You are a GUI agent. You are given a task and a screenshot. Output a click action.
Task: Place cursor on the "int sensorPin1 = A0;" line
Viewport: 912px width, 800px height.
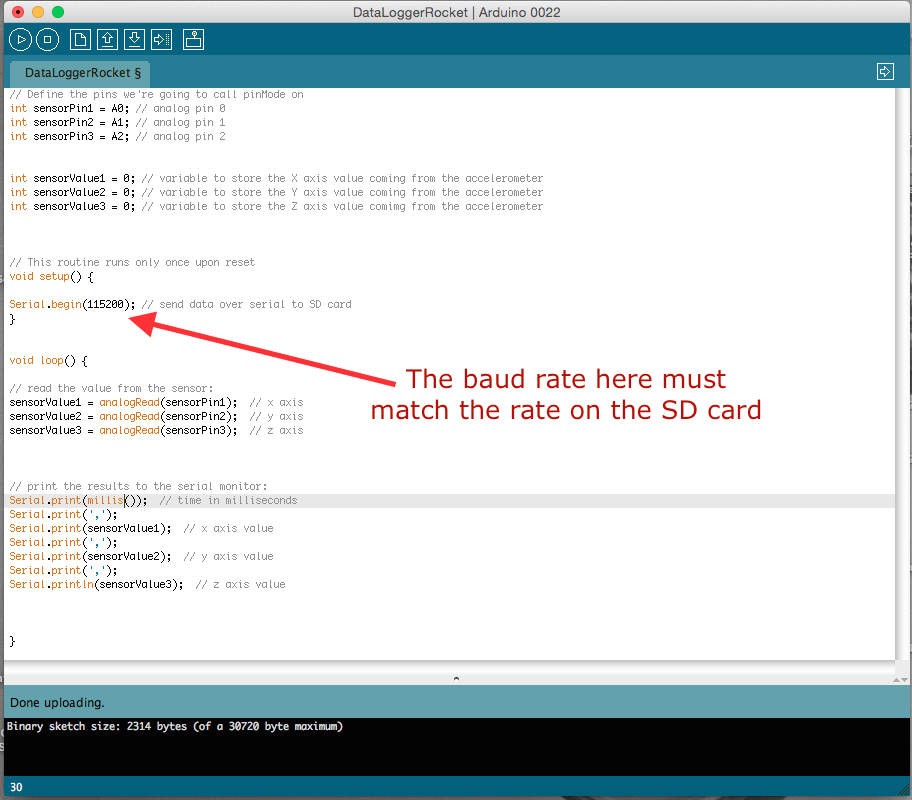coord(69,108)
